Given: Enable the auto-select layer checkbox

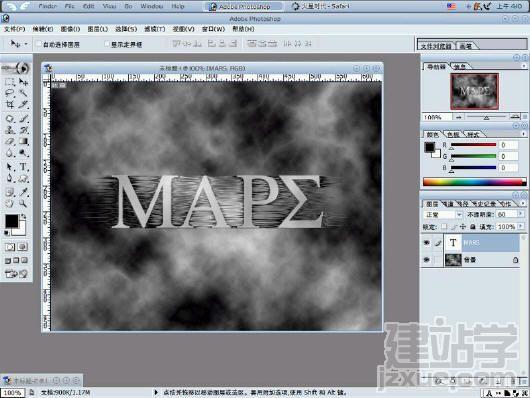Looking at the screenshot, I should coord(39,44).
